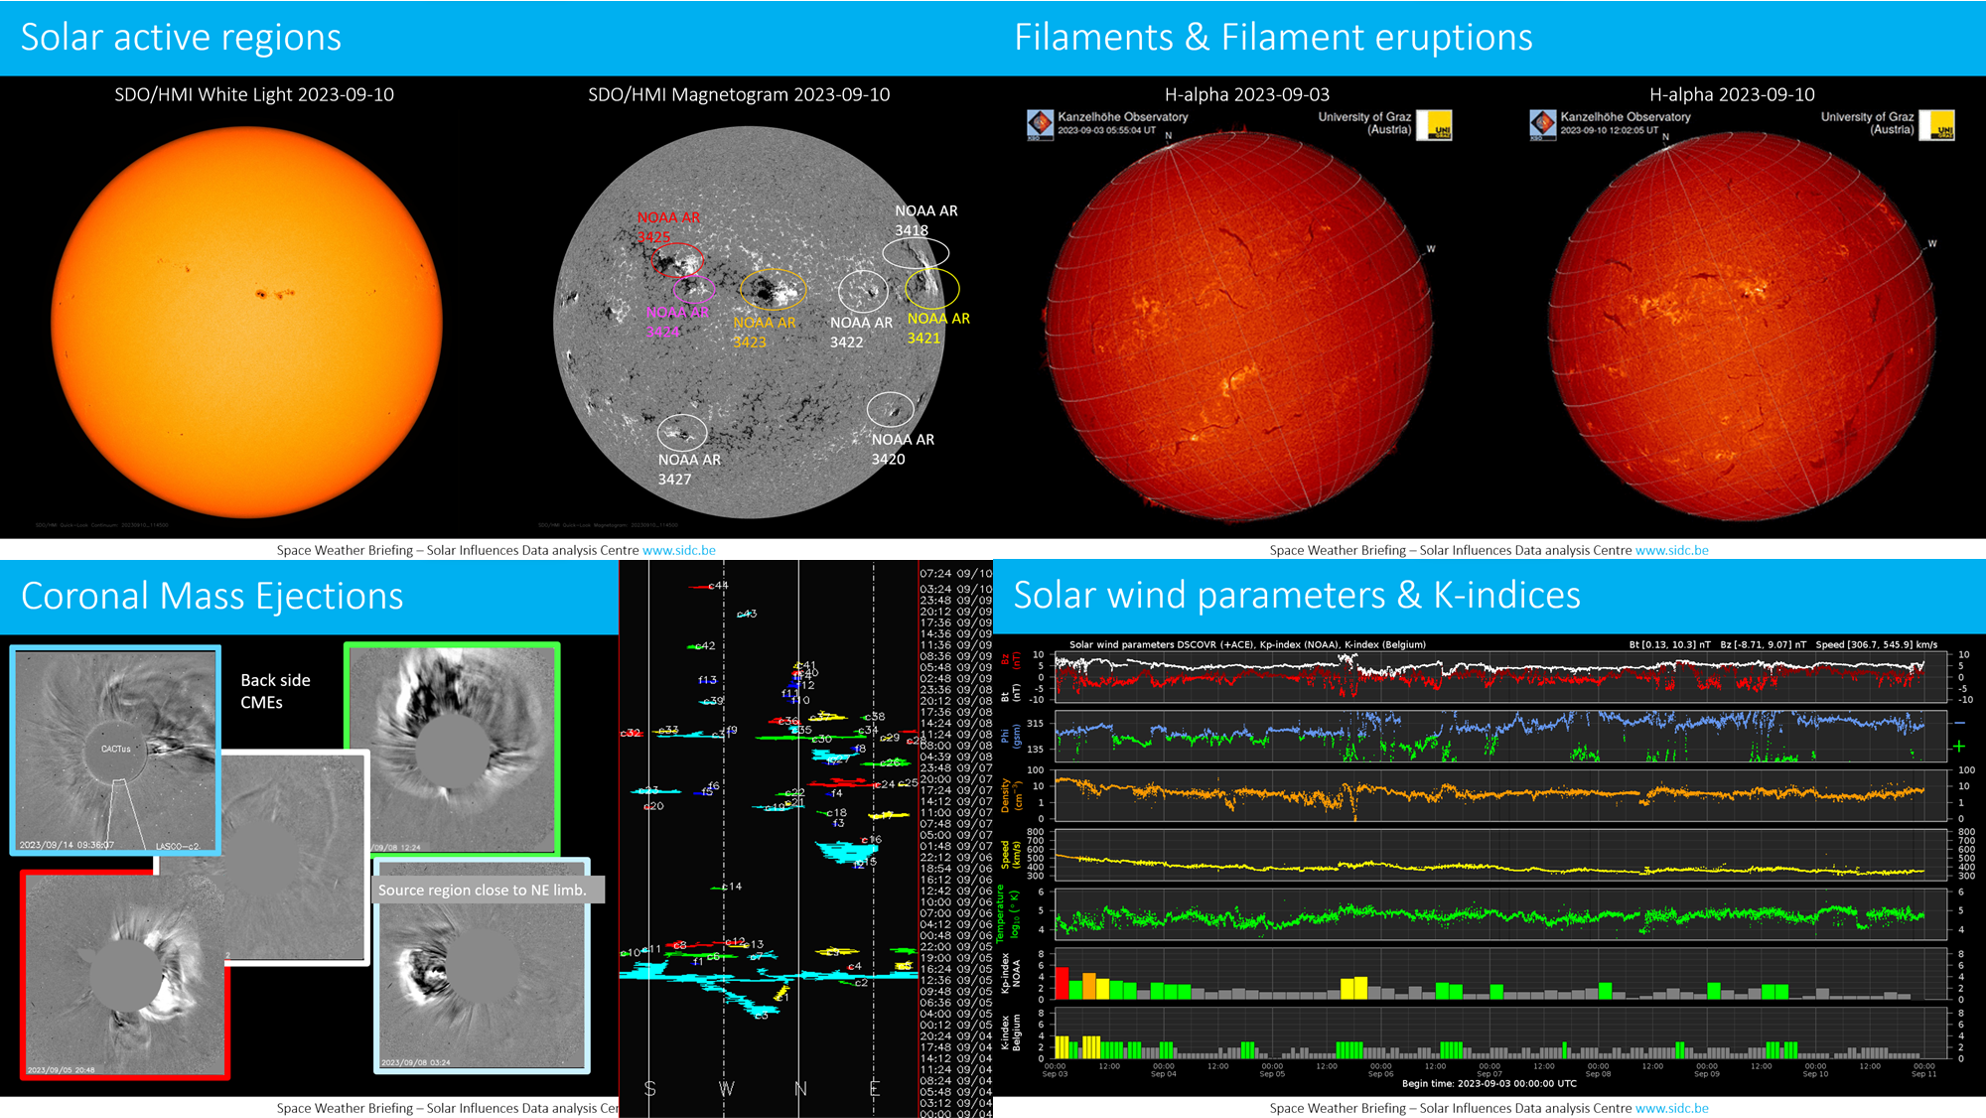
Task: Click the 'S' axis label on the CME plot
Action: [x=650, y=1089]
